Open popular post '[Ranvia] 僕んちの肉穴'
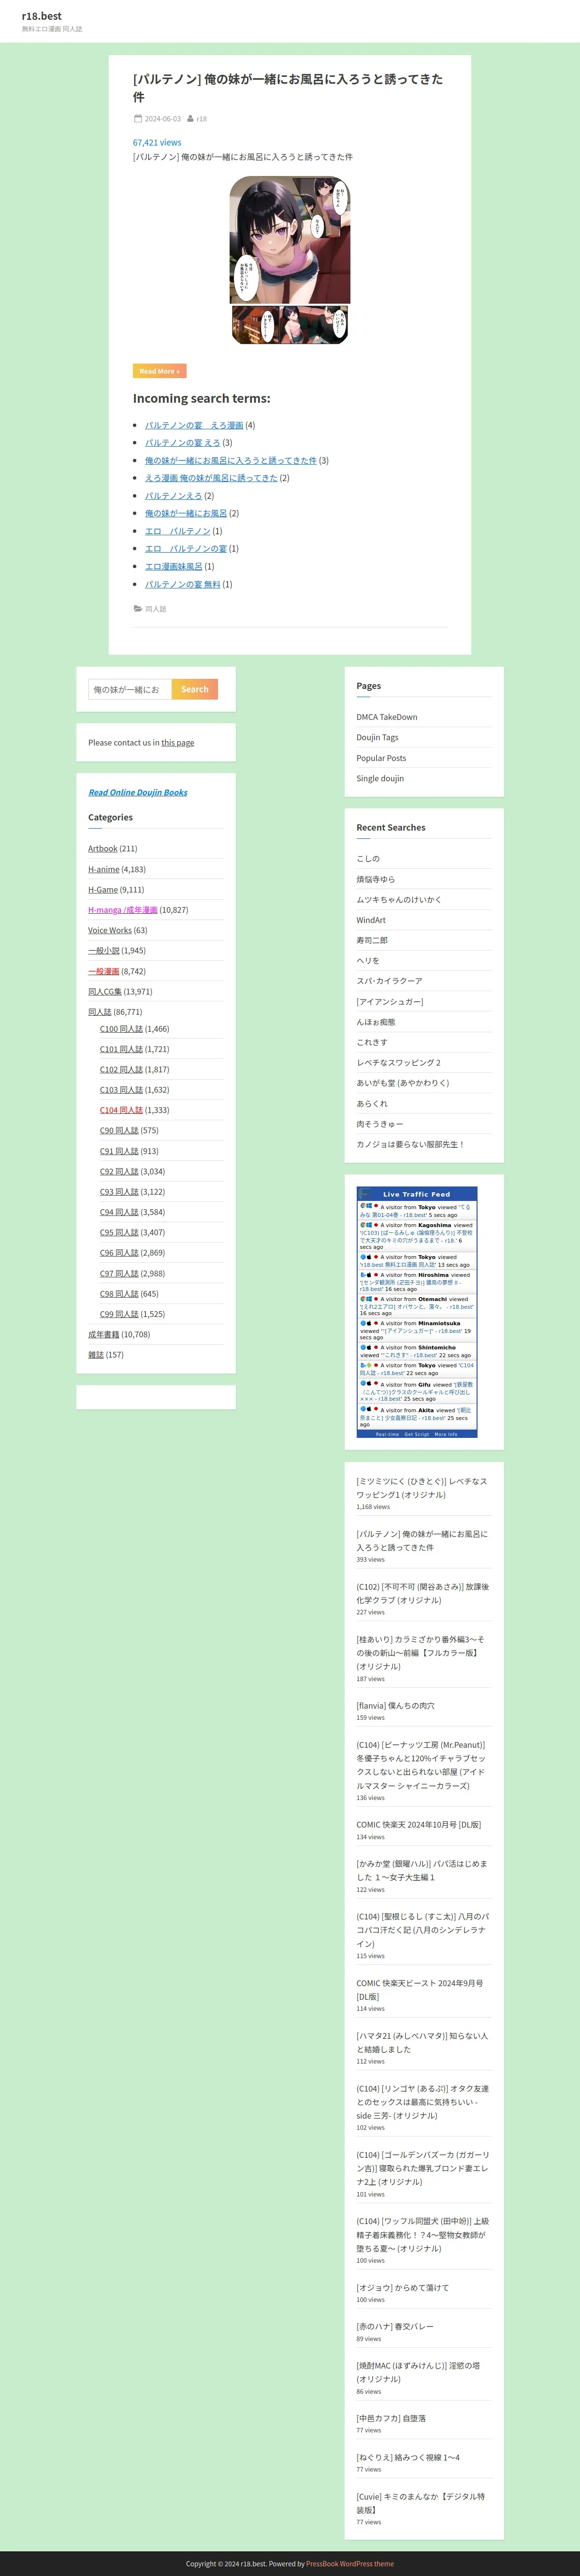 click(396, 1706)
